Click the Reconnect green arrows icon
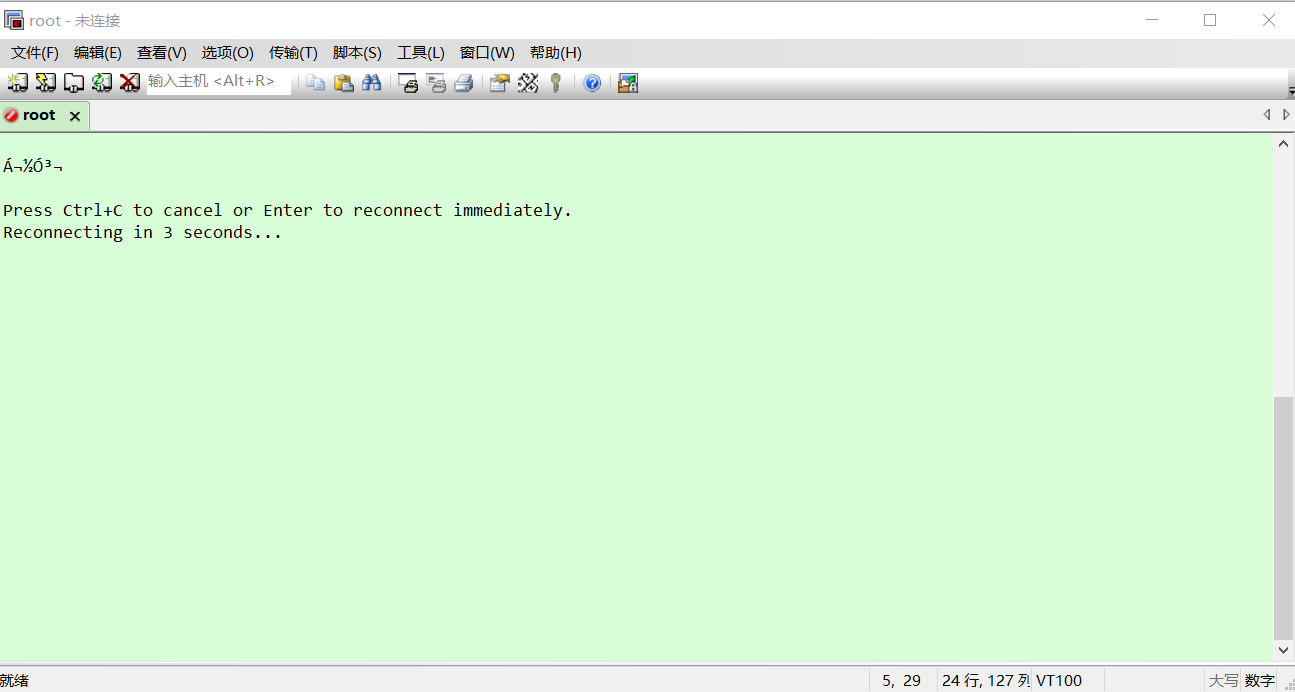The image size is (1295, 692). point(102,83)
